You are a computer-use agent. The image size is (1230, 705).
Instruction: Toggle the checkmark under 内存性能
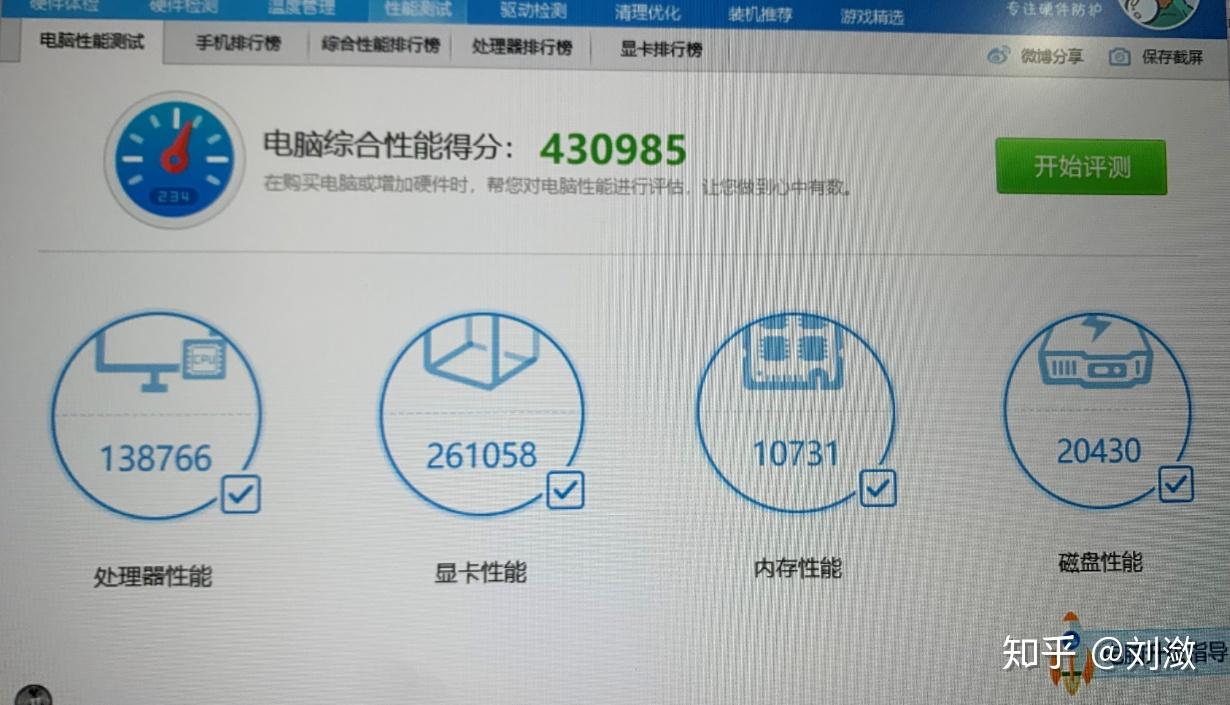tap(879, 488)
